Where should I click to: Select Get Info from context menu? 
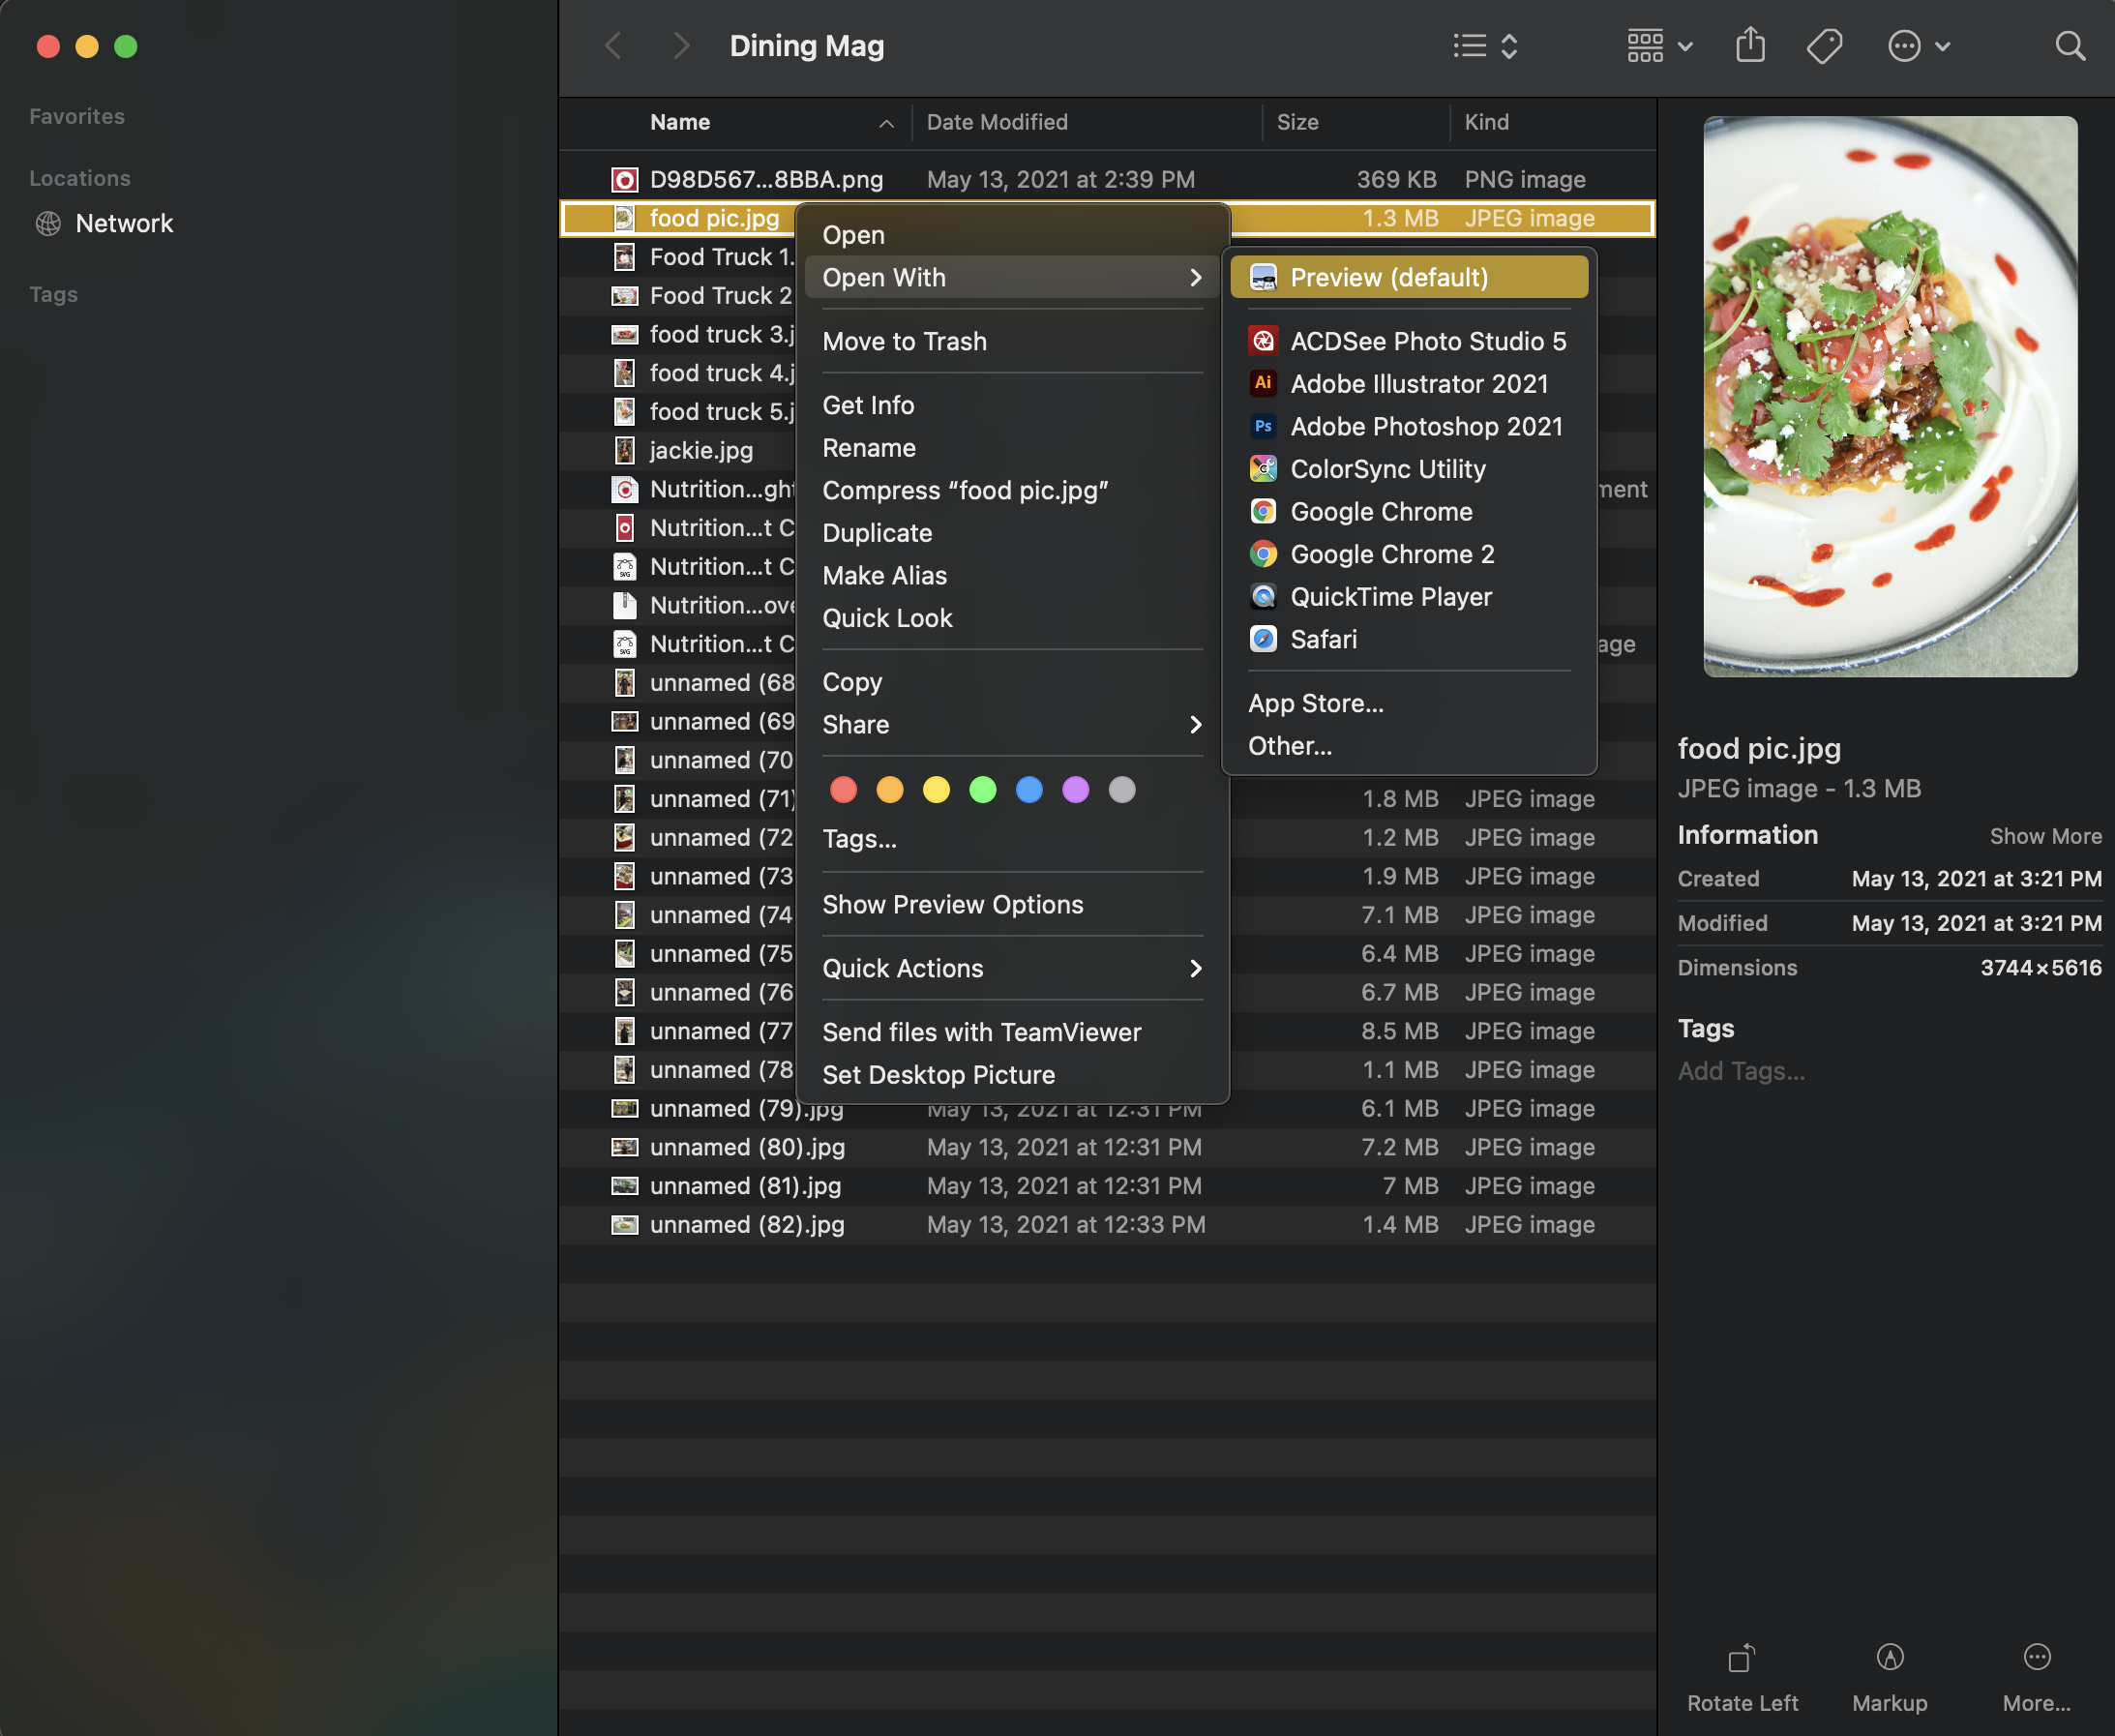pyautogui.click(x=868, y=405)
